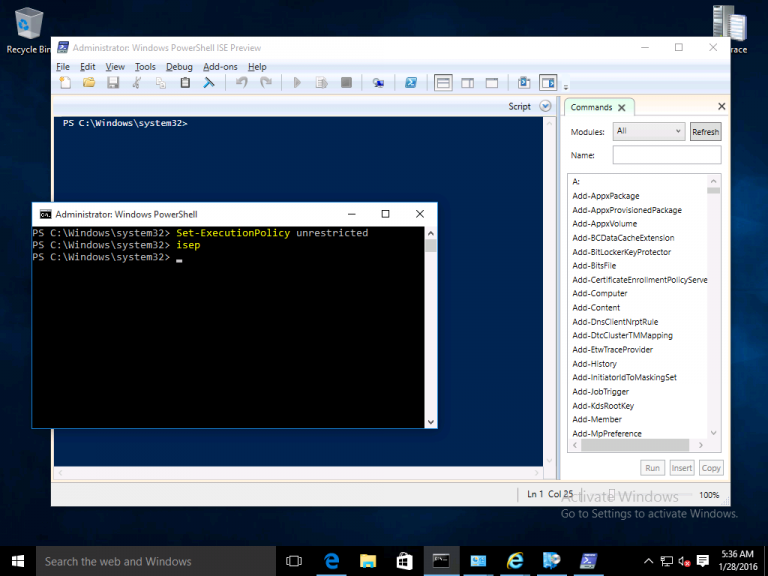768x576 pixels.
Task: Click the Clear Console Pane icon
Action: point(209,83)
